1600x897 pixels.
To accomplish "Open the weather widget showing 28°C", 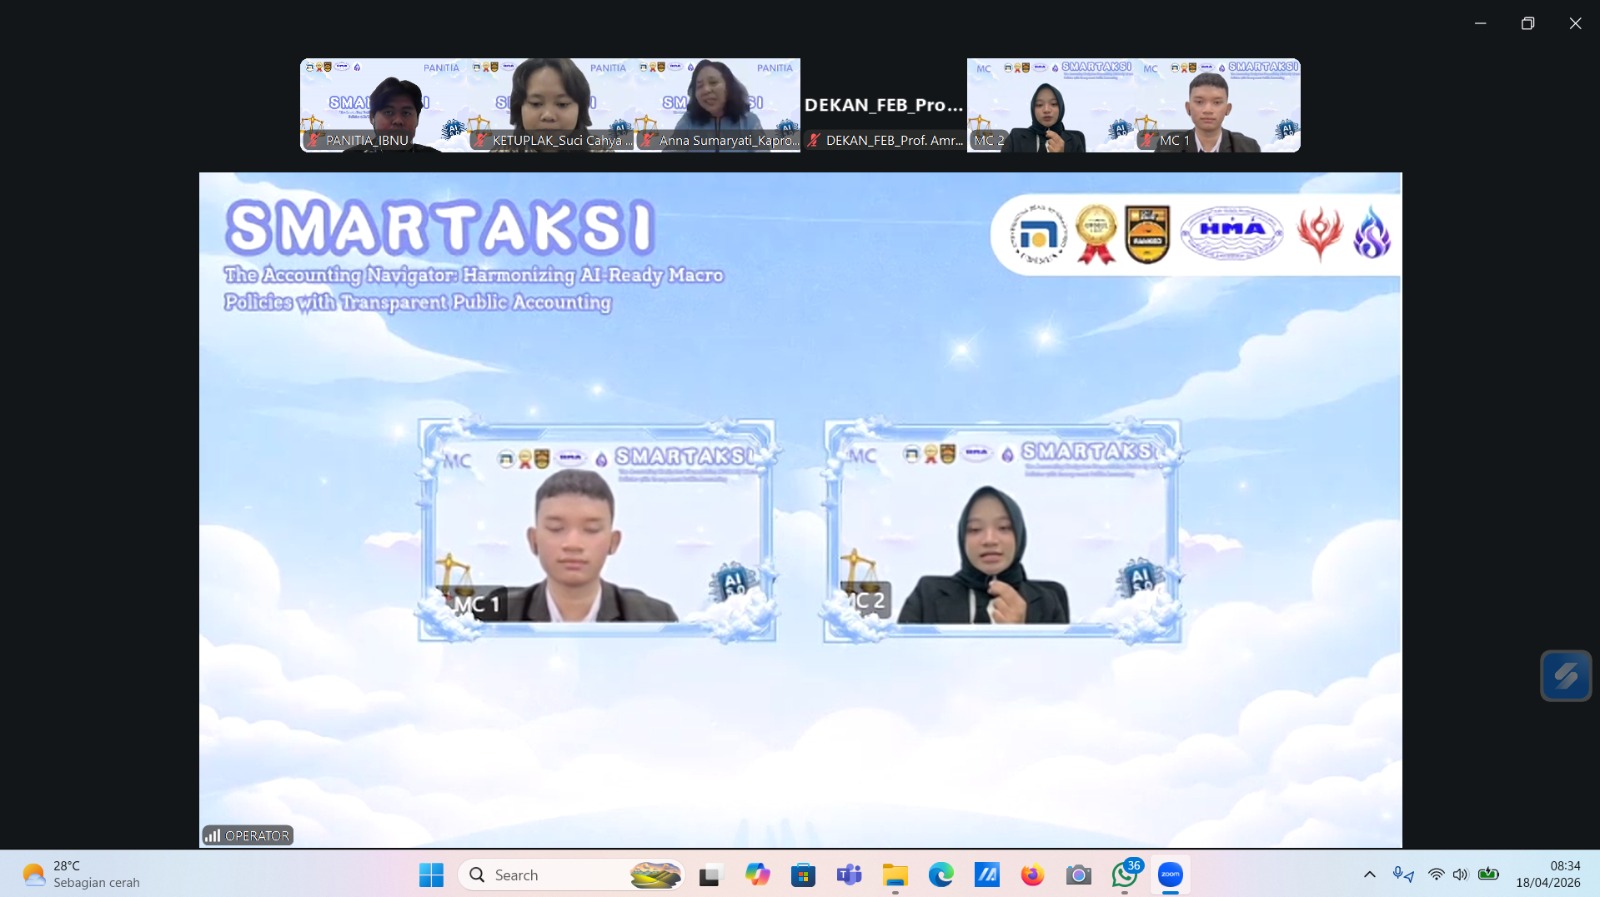I will (x=82, y=874).
